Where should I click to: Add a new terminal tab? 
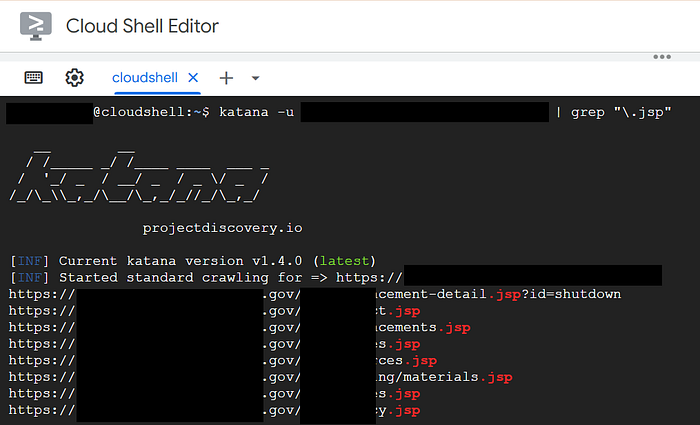point(226,78)
